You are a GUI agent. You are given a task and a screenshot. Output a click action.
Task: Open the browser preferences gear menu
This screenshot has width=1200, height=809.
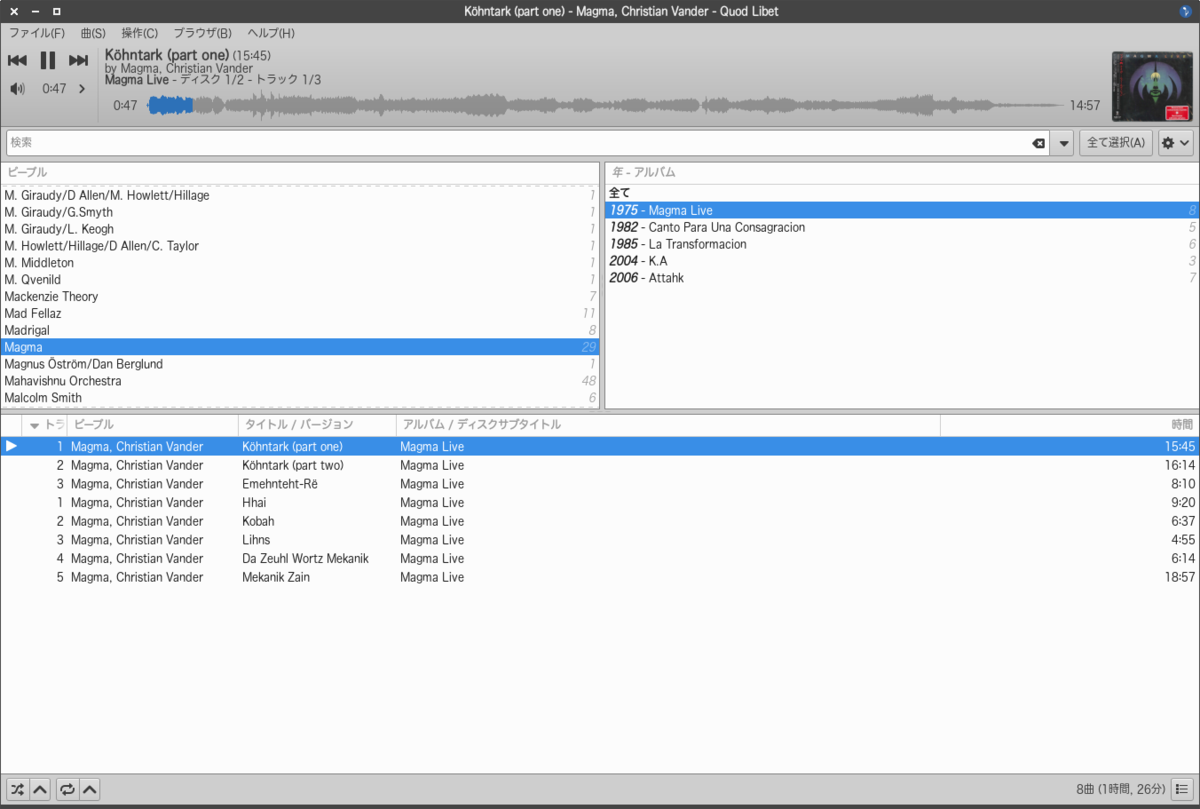tap(1175, 143)
